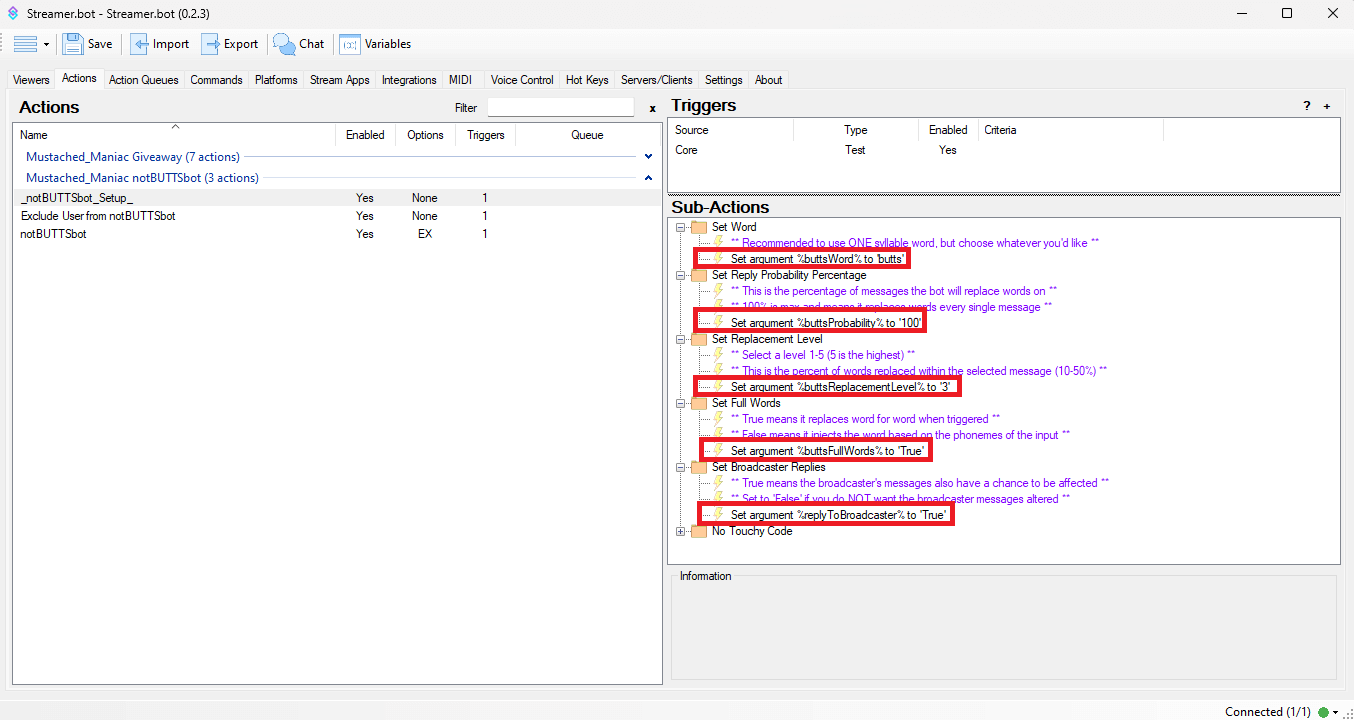This screenshot has width=1354, height=720.
Task: Select Set argument %replyToBroadcaster% to 'True'
Action: pos(839,515)
